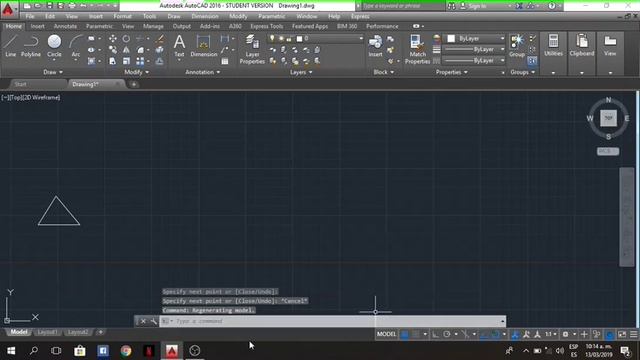Click the taskbar volume icon
Viewport: 640px width, 360px height.
click(560, 351)
